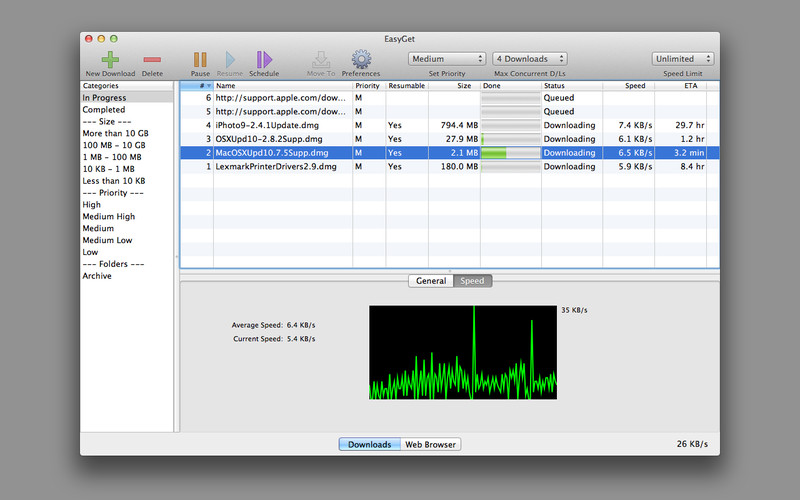Image resolution: width=800 pixels, height=500 pixels.
Task: Select the Speed tab
Action: [x=472, y=281]
